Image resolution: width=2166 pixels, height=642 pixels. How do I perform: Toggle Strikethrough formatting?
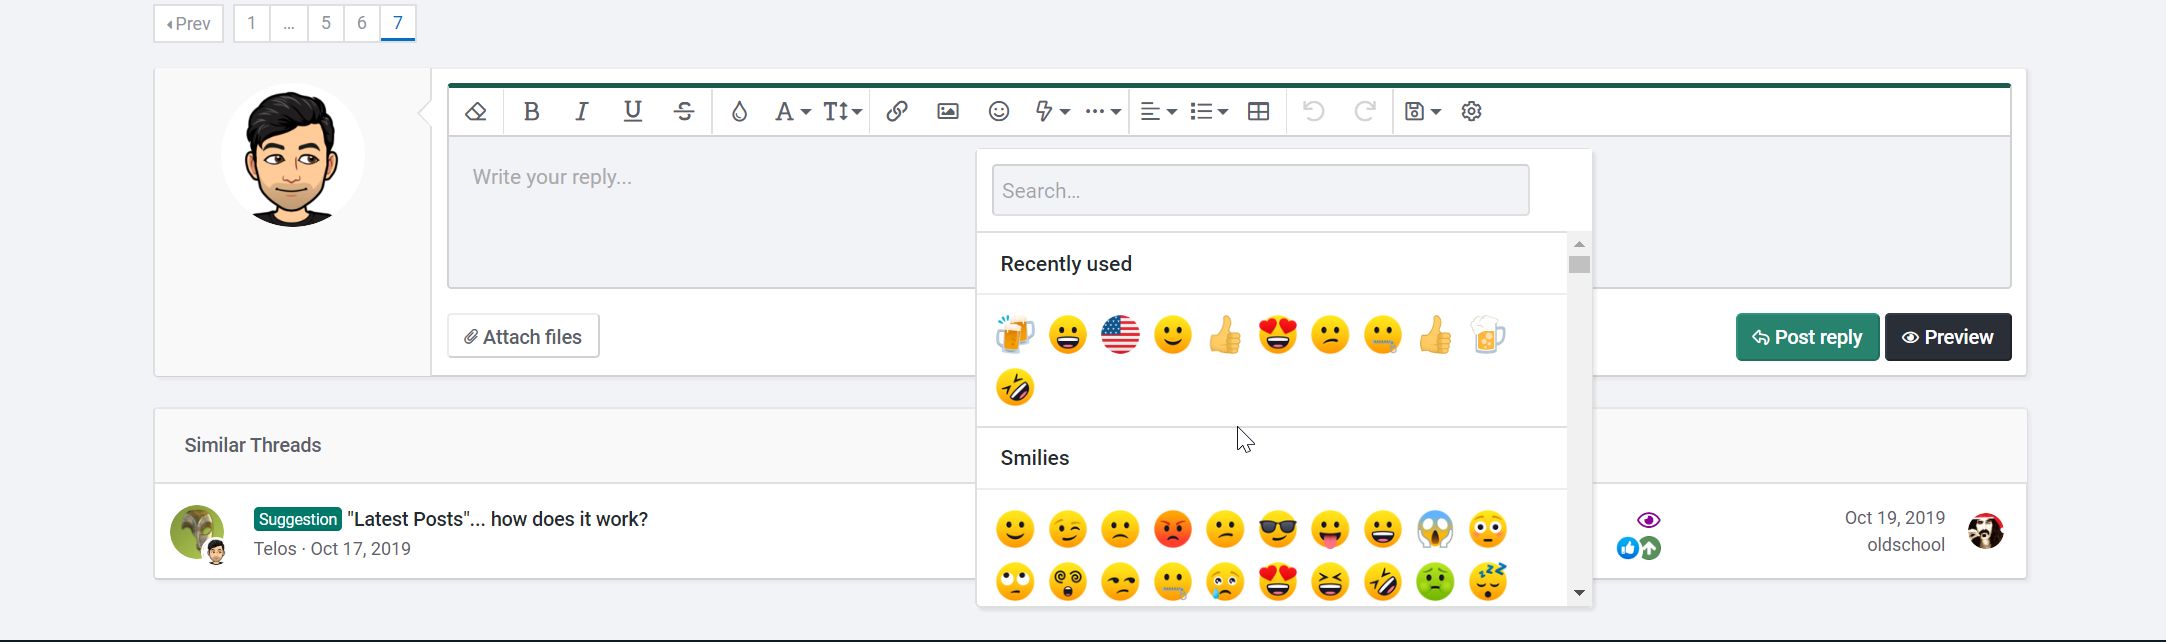point(684,111)
